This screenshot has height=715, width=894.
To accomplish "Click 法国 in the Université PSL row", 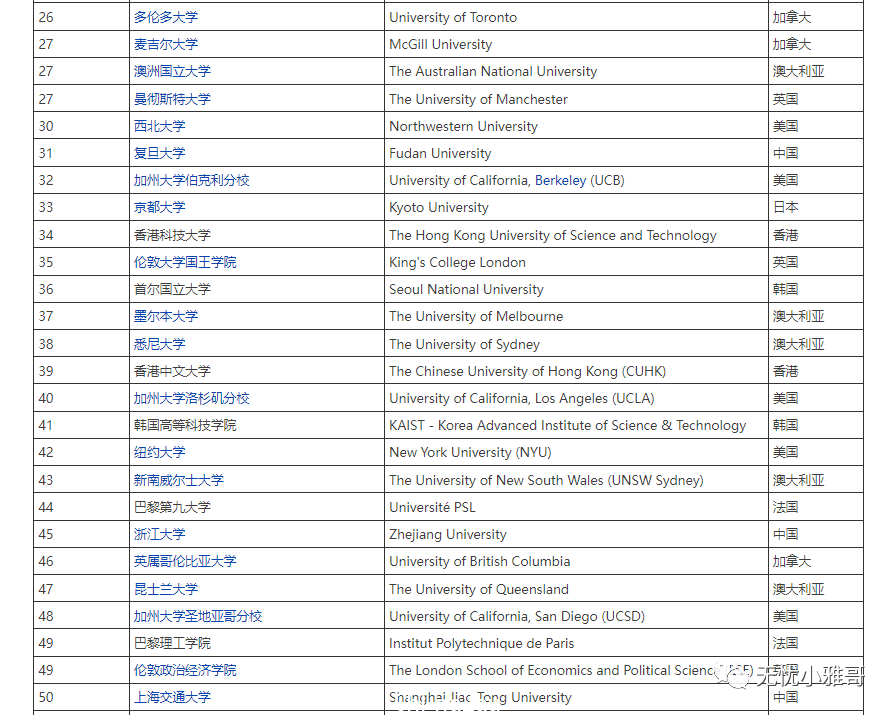I will [x=785, y=507].
